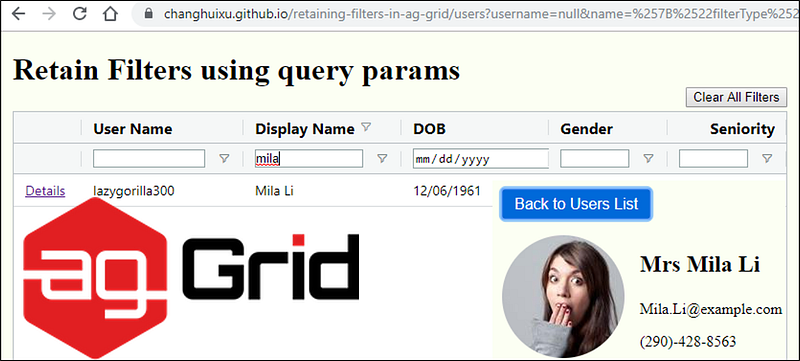800x361 pixels.
Task: Open the browser home page icon
Action: [110, 14]
